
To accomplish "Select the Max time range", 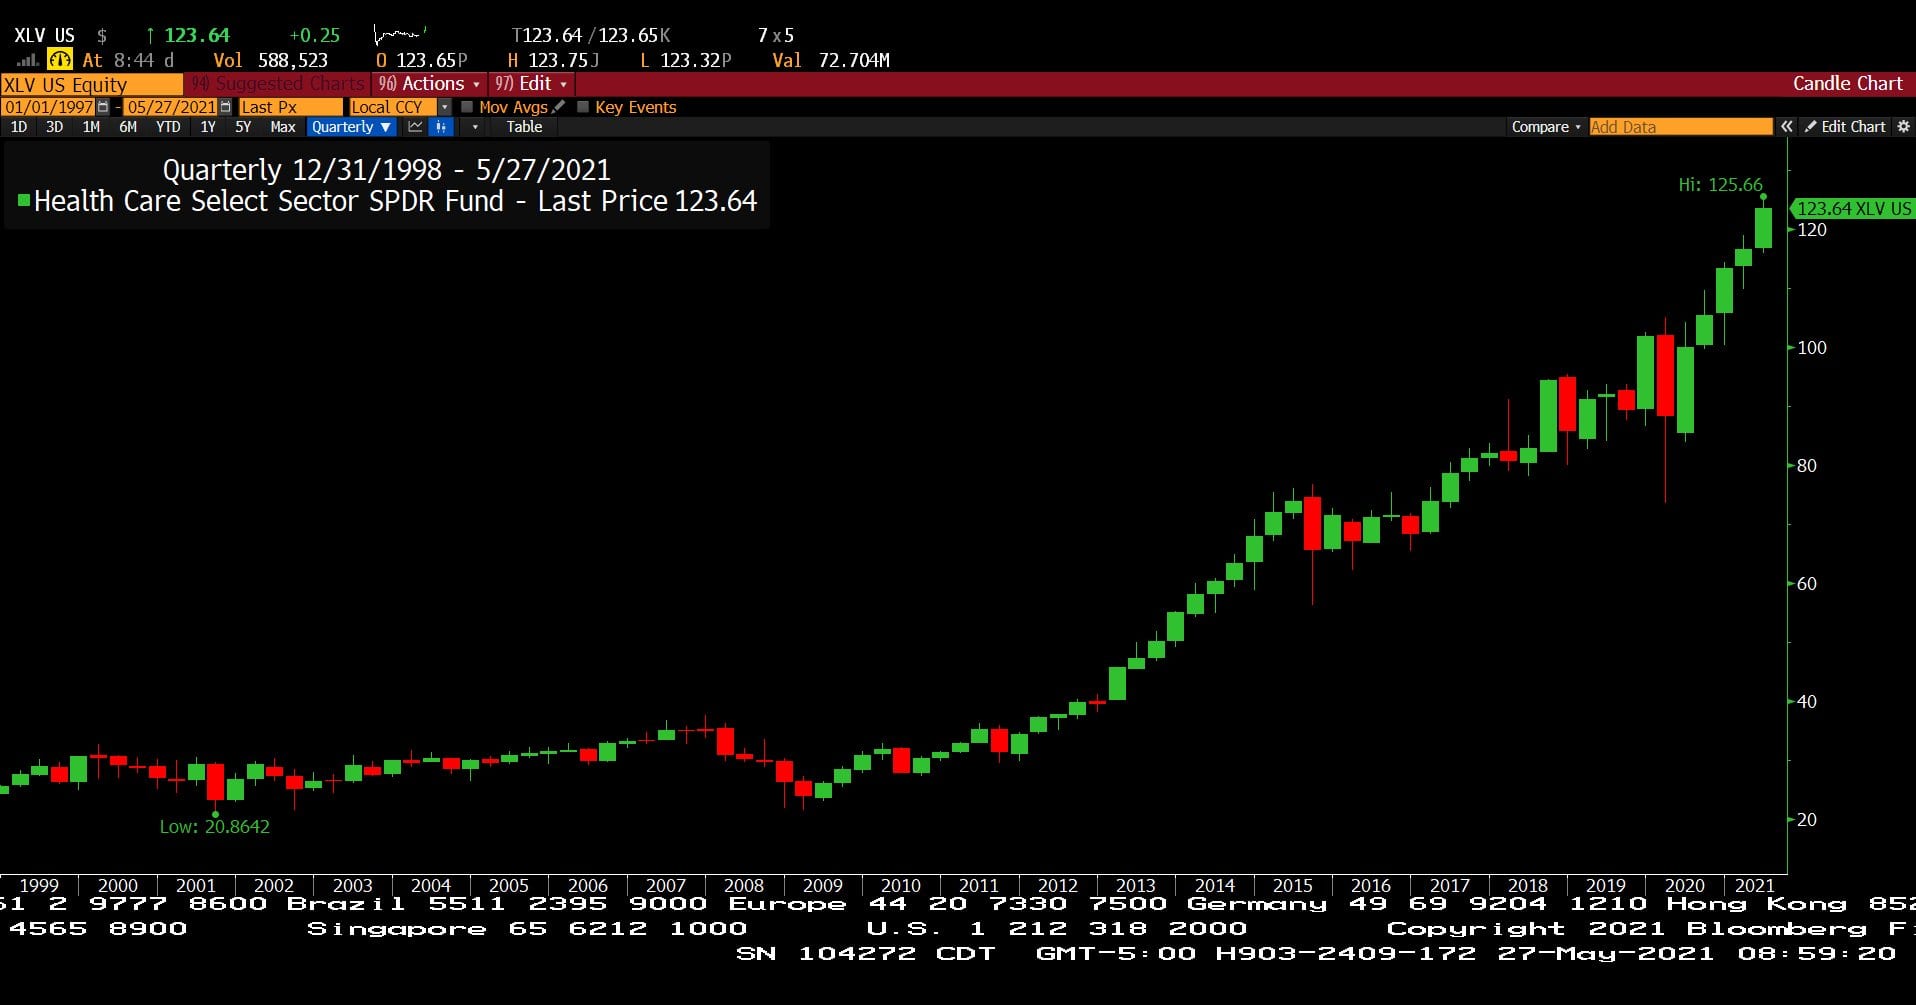I will [x=283, y=127].
